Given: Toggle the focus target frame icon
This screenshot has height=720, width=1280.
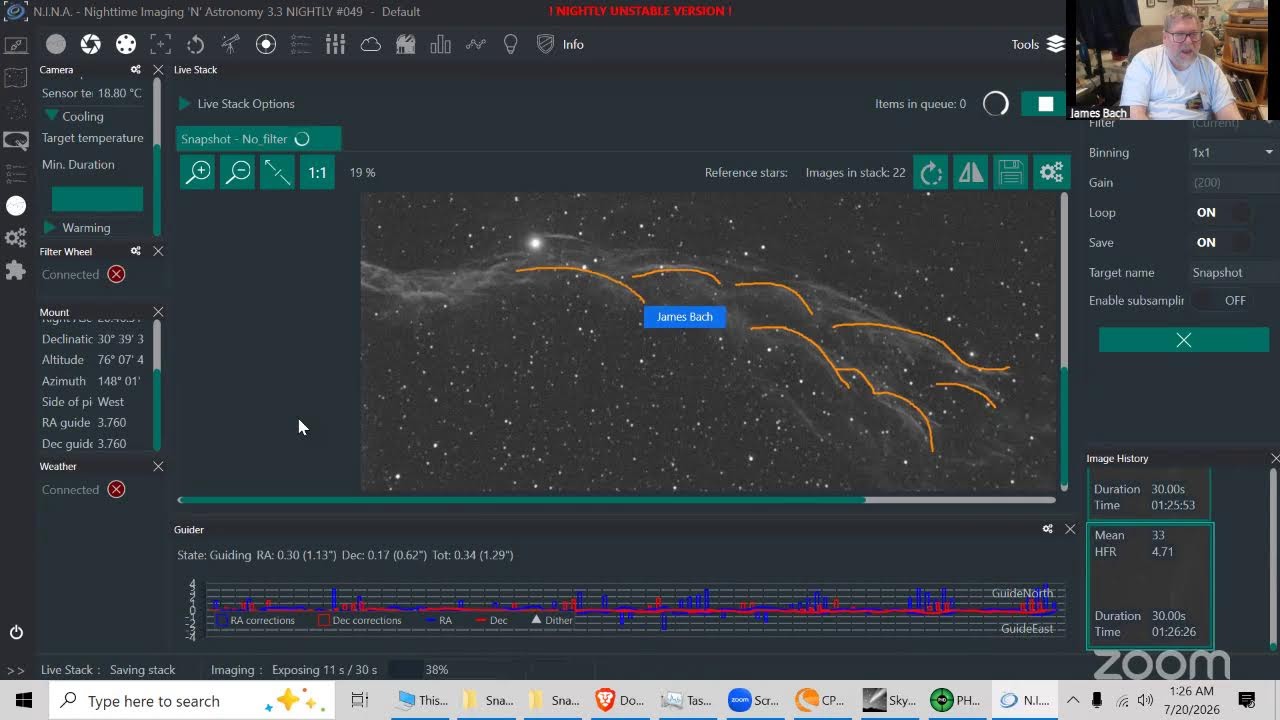Looking at the screenshot, I should point(161,44).
